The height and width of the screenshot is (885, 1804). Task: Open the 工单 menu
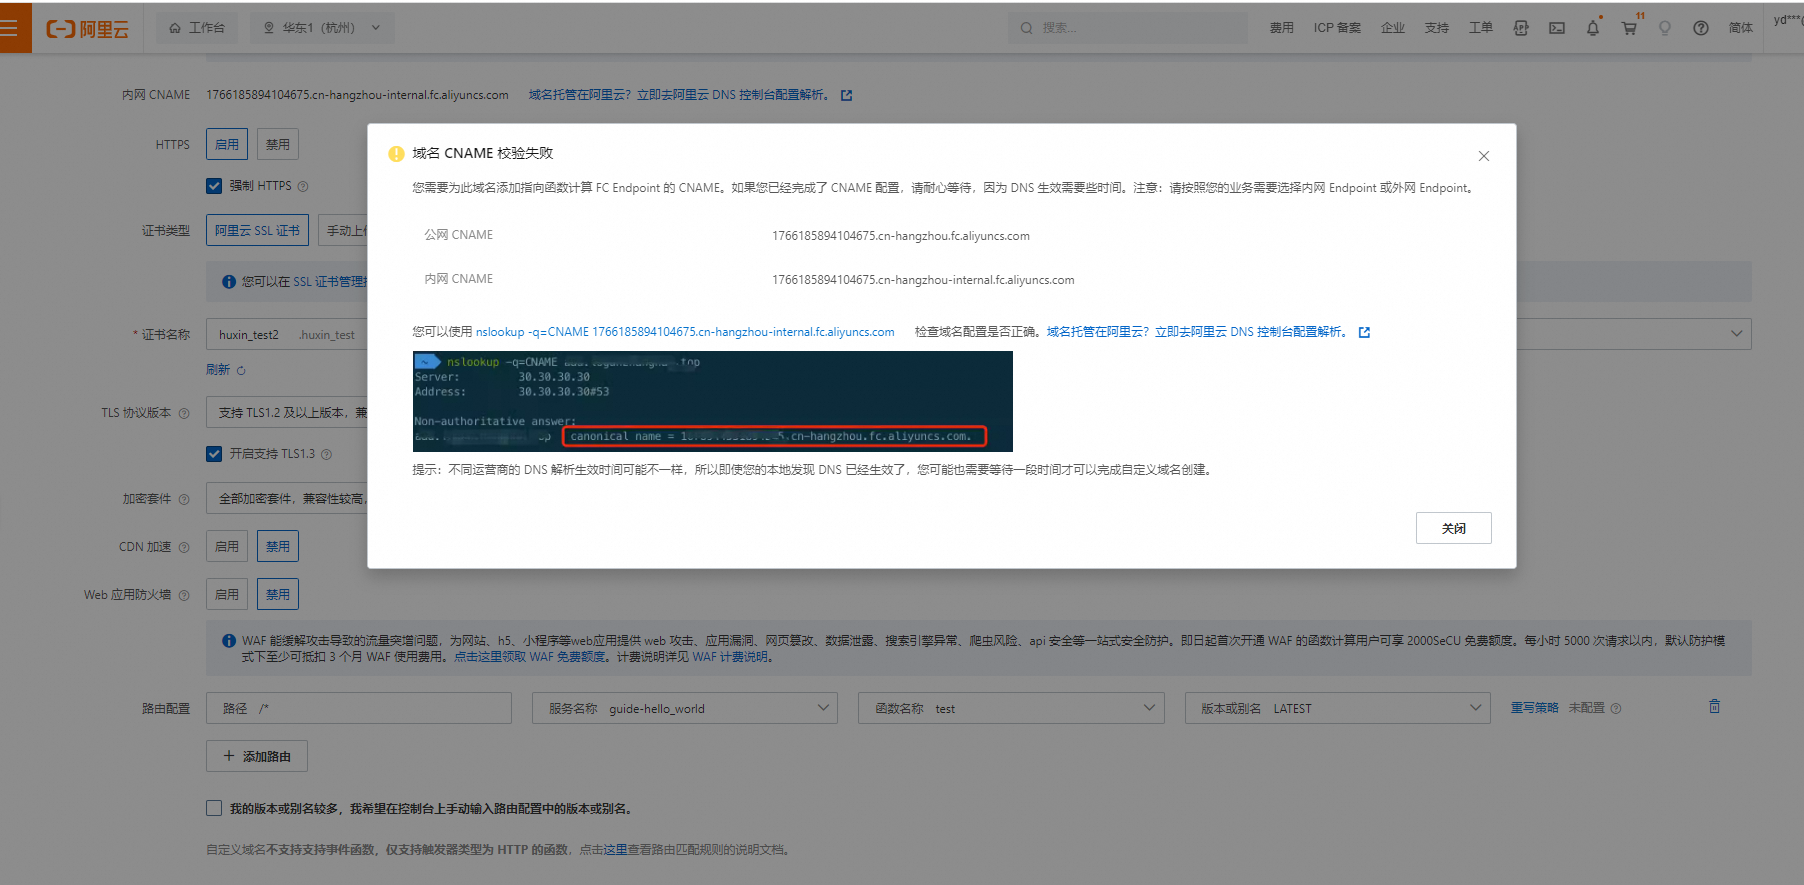tap(1481, 28)
